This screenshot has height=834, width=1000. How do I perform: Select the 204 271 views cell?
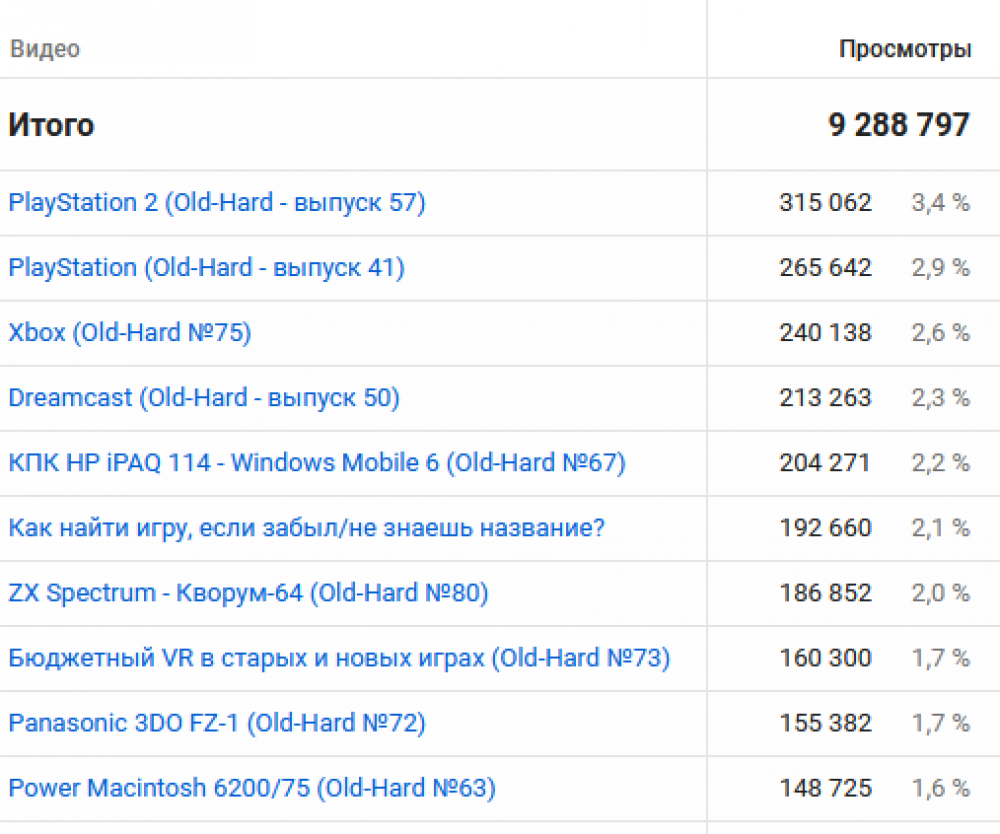(x=825, y=463)
